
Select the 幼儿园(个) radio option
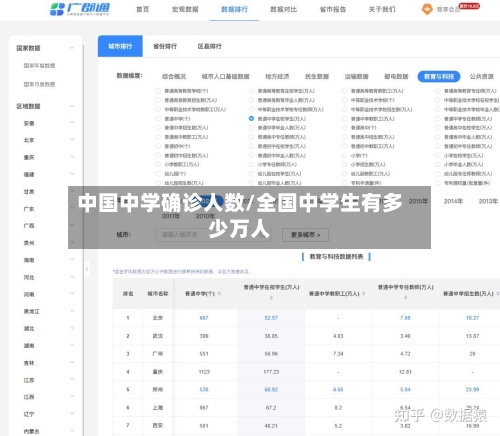158,174
